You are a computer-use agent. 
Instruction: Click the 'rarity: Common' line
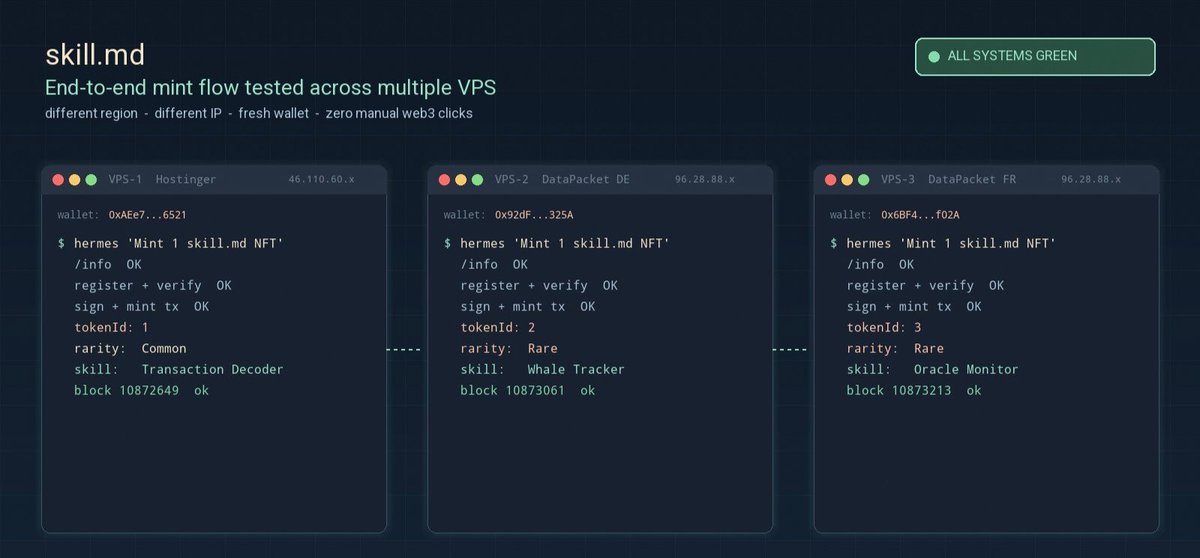pos(130,348)
